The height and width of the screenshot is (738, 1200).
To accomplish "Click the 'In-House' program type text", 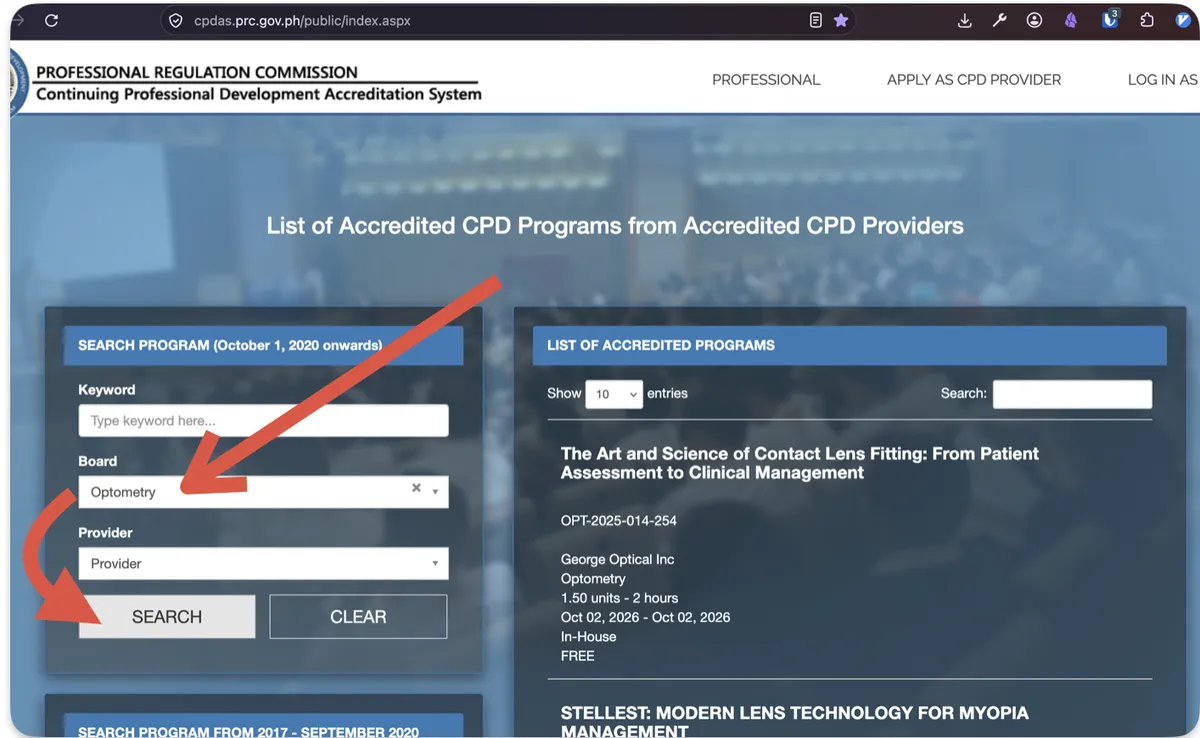I will pos(589,636).
